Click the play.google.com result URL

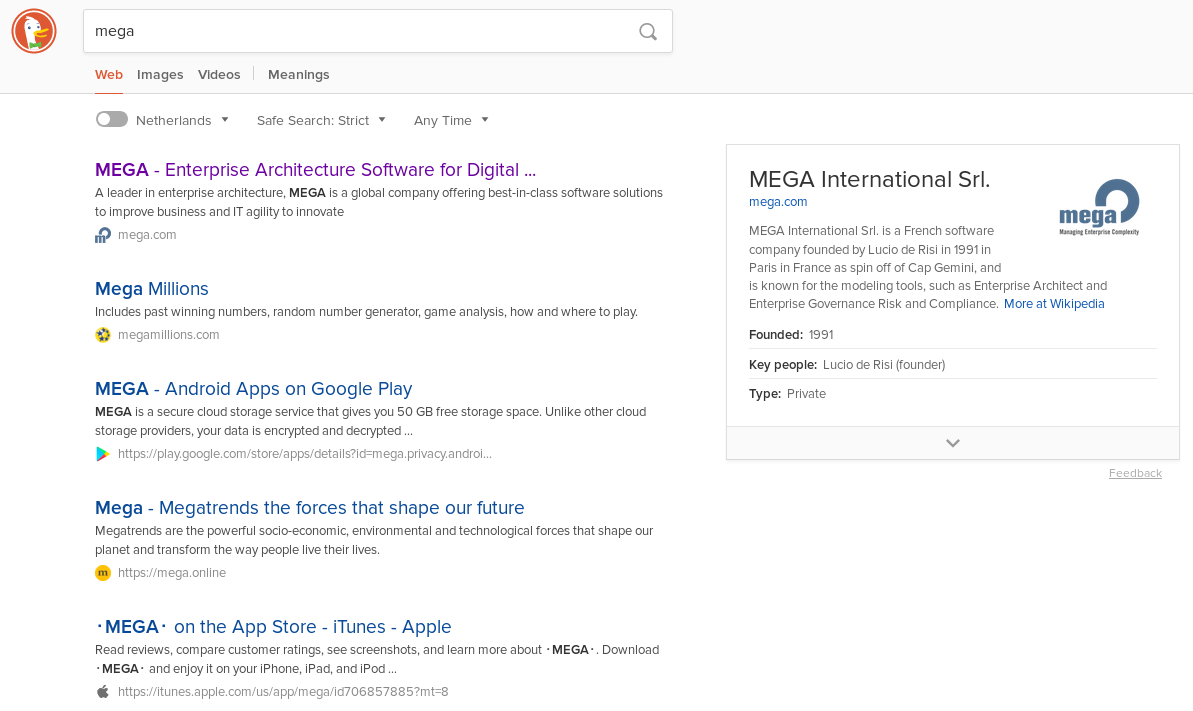tap(304, 454)
